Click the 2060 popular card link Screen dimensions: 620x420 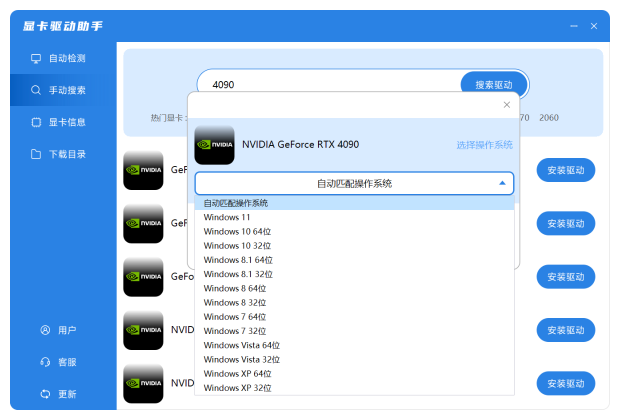(549, 117)
